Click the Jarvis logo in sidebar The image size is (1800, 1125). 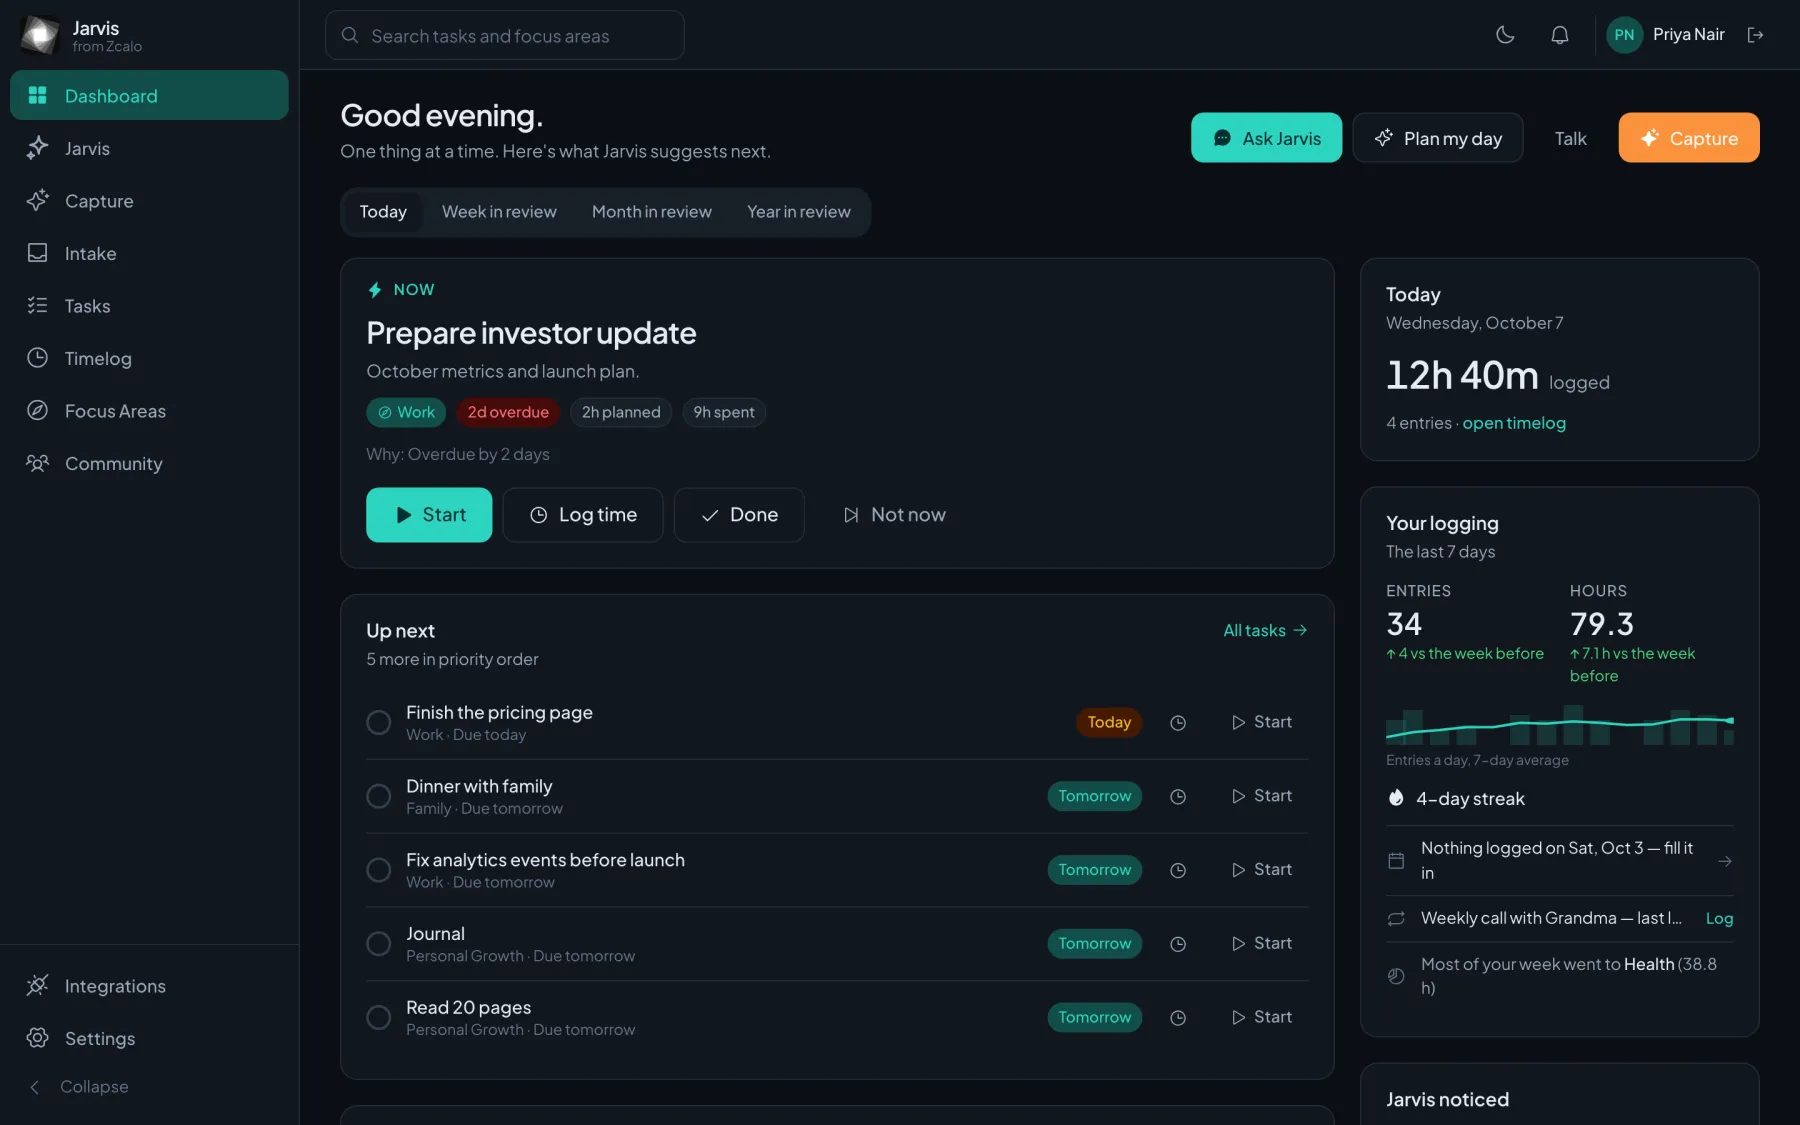[x=40, y=35]
